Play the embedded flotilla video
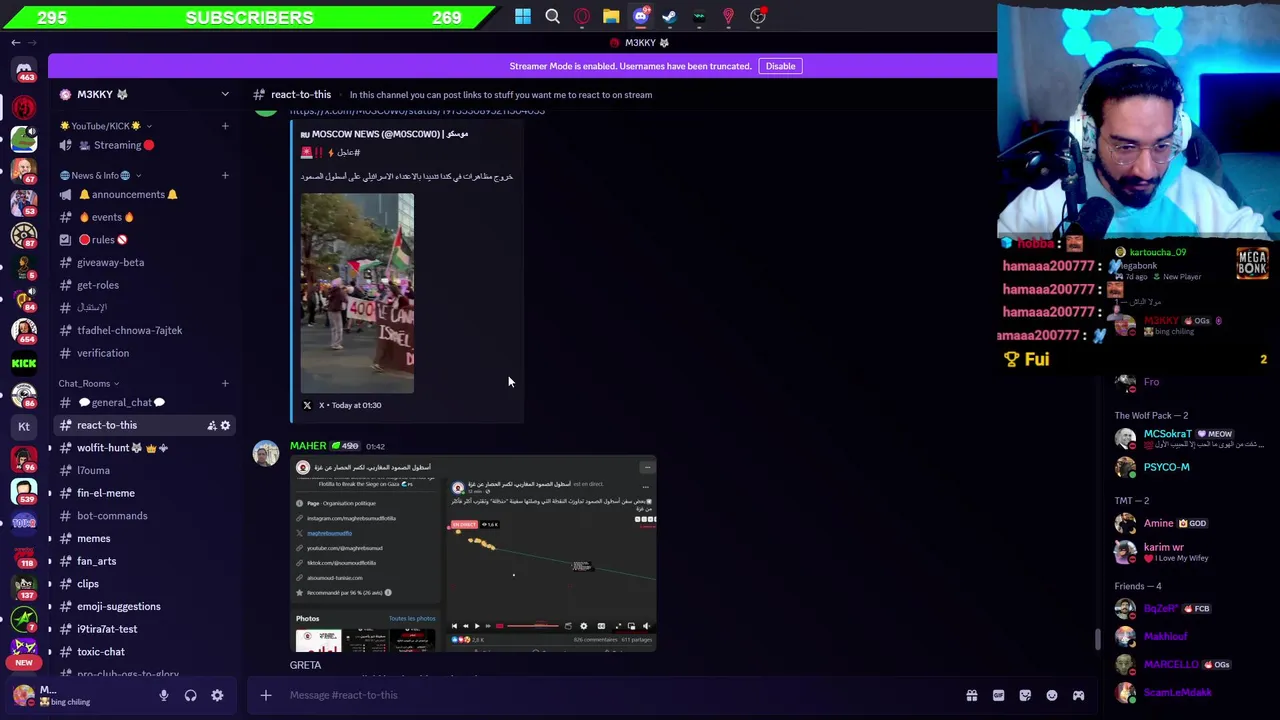Viewport: 1280px width, 720px height. (x=476, y=626)
